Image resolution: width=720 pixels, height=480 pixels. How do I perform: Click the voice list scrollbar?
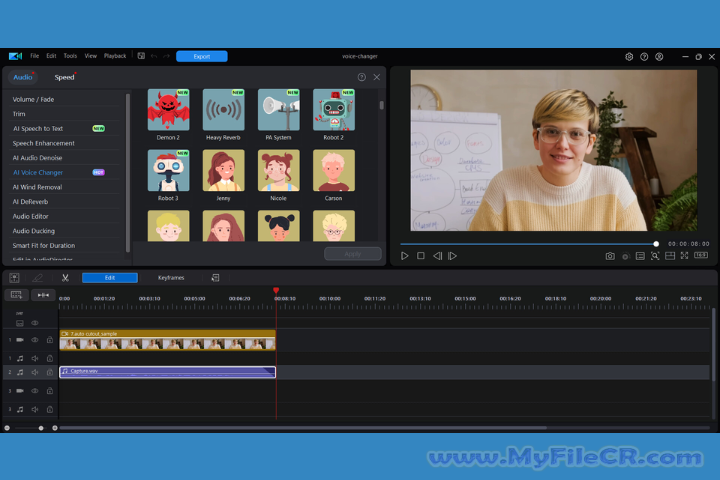click(382, 105)
